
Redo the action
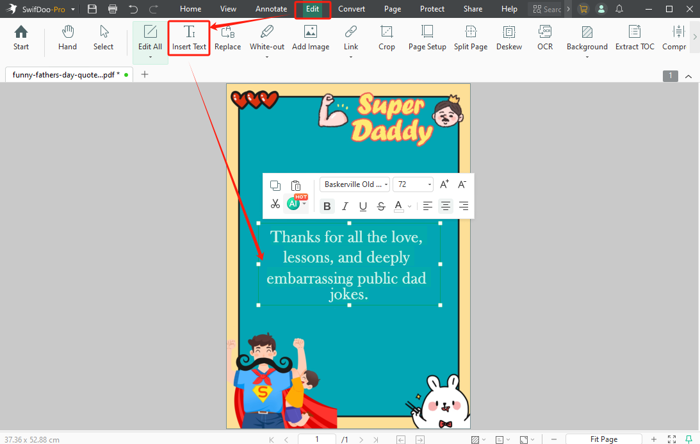click(154, 9)
